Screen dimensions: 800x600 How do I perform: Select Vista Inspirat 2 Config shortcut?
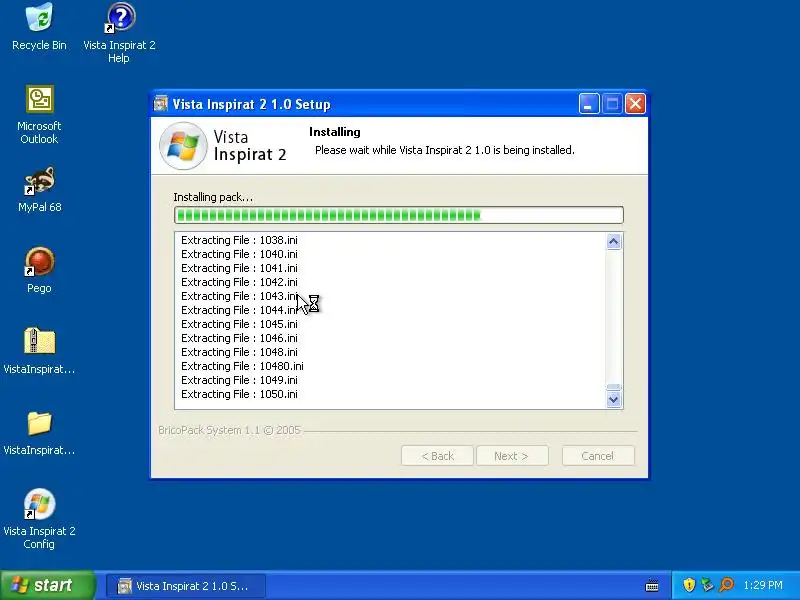tap(39, 518)
